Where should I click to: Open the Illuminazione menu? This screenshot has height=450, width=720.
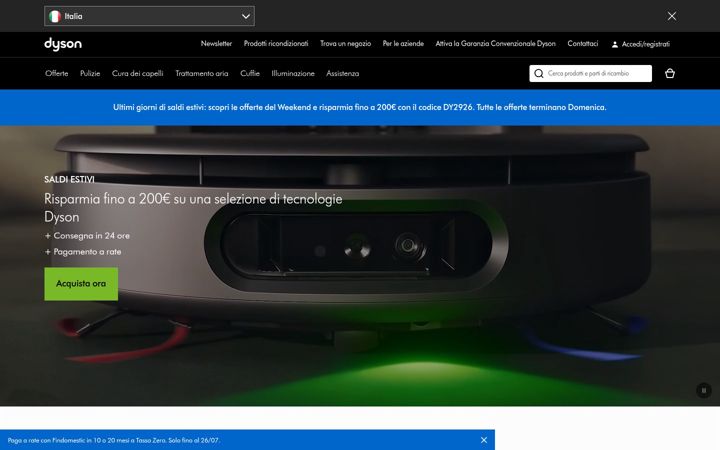tap(293, 73)
